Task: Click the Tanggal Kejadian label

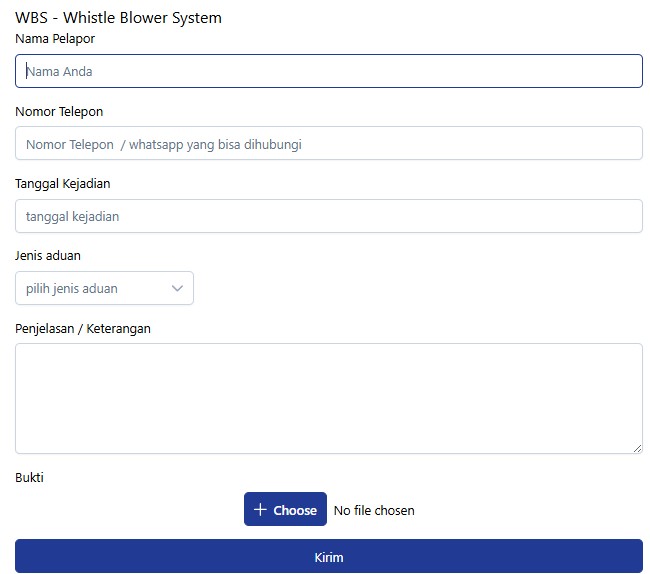Action: click(x=62, y=184)
